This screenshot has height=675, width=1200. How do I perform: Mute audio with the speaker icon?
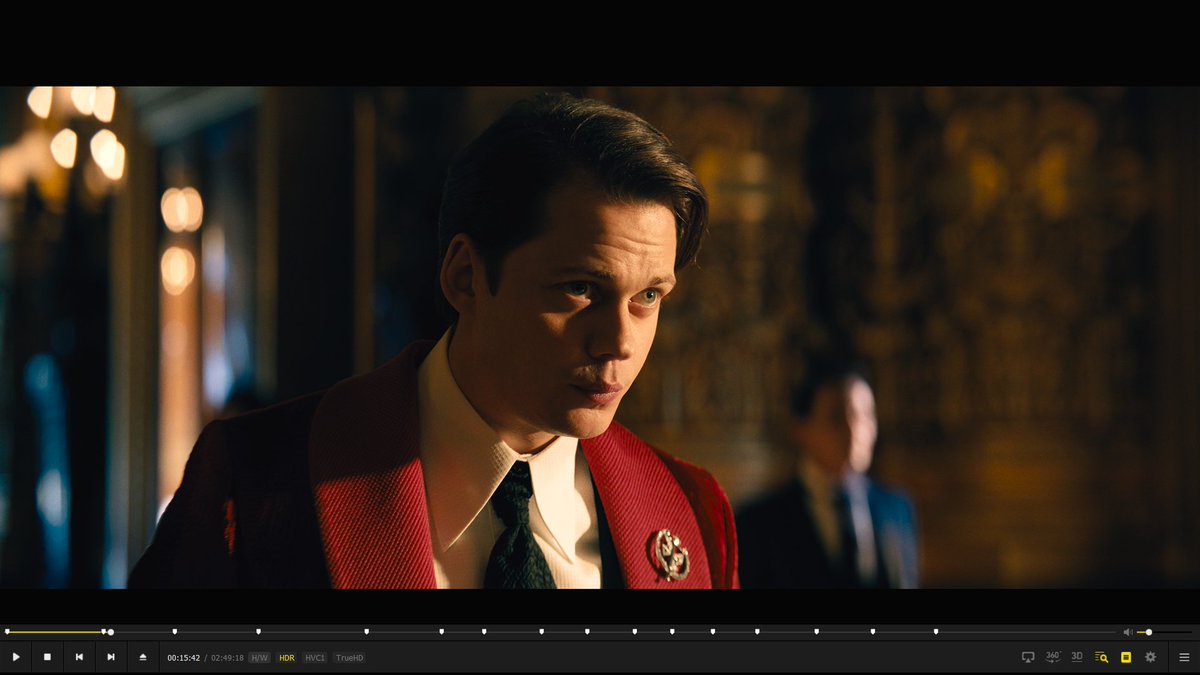pyautogui.click(x=1128, y=632)
